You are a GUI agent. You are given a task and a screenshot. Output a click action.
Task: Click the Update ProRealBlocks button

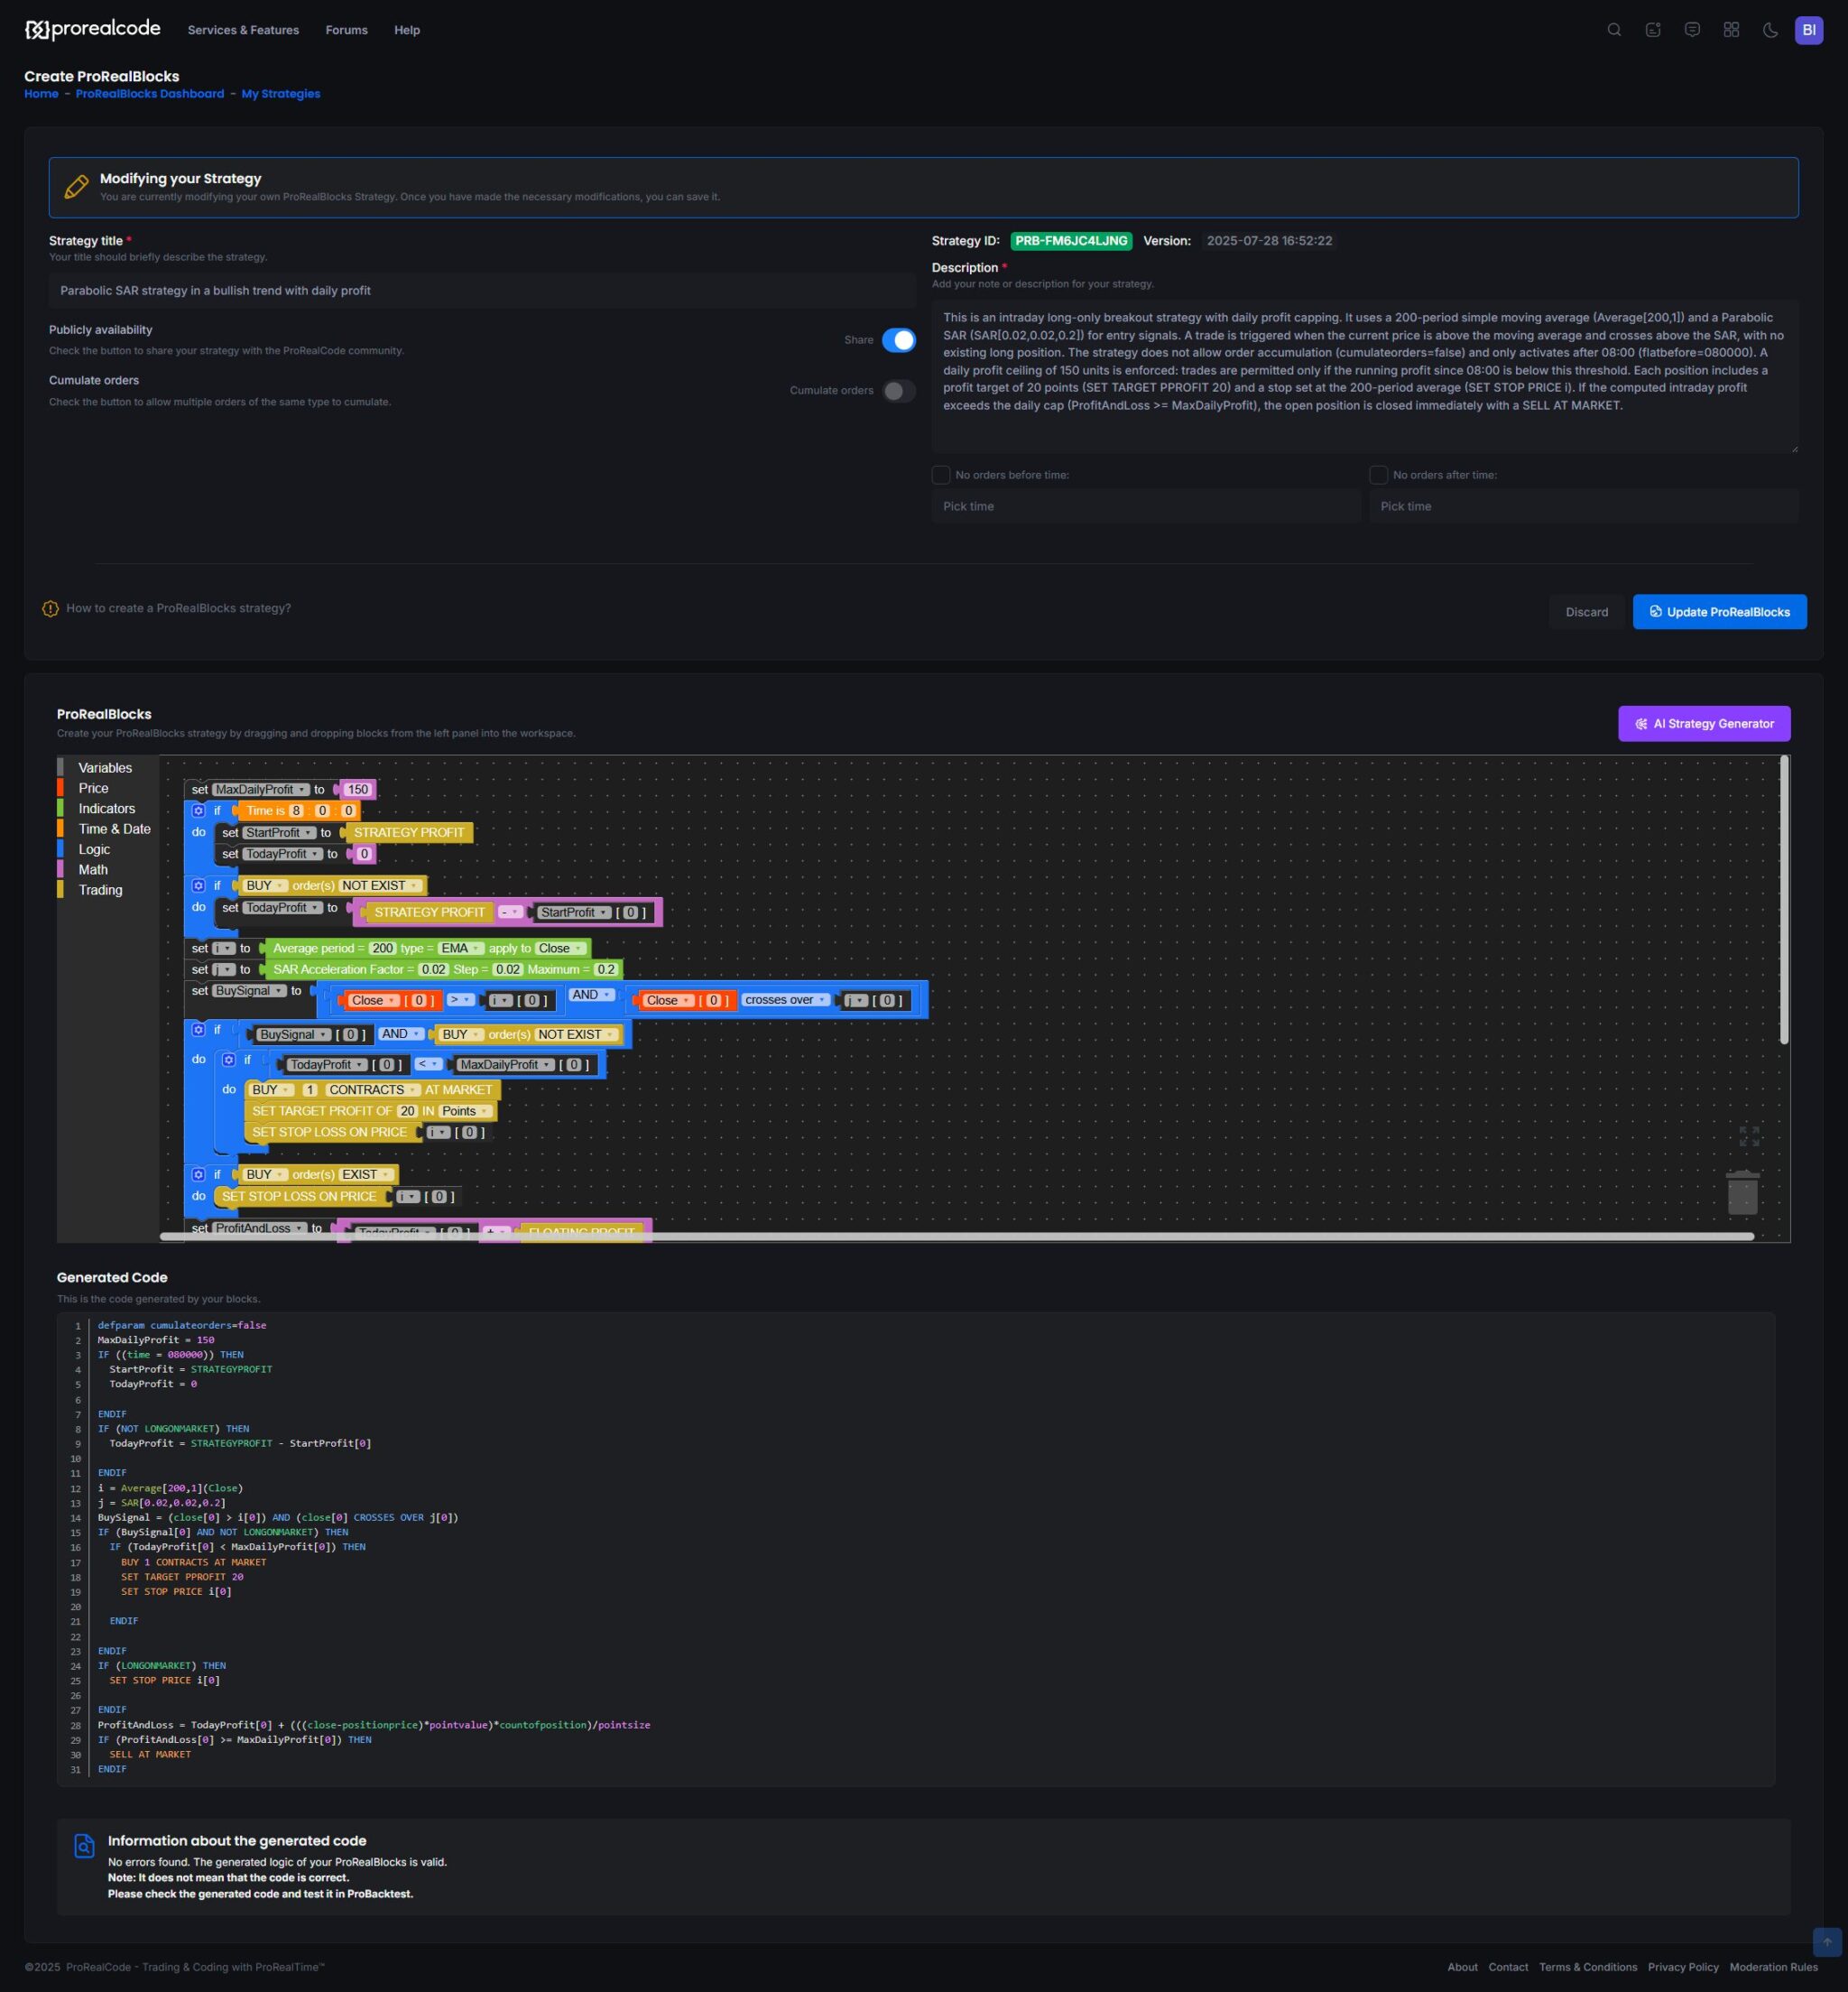(x=1719, y=612)
